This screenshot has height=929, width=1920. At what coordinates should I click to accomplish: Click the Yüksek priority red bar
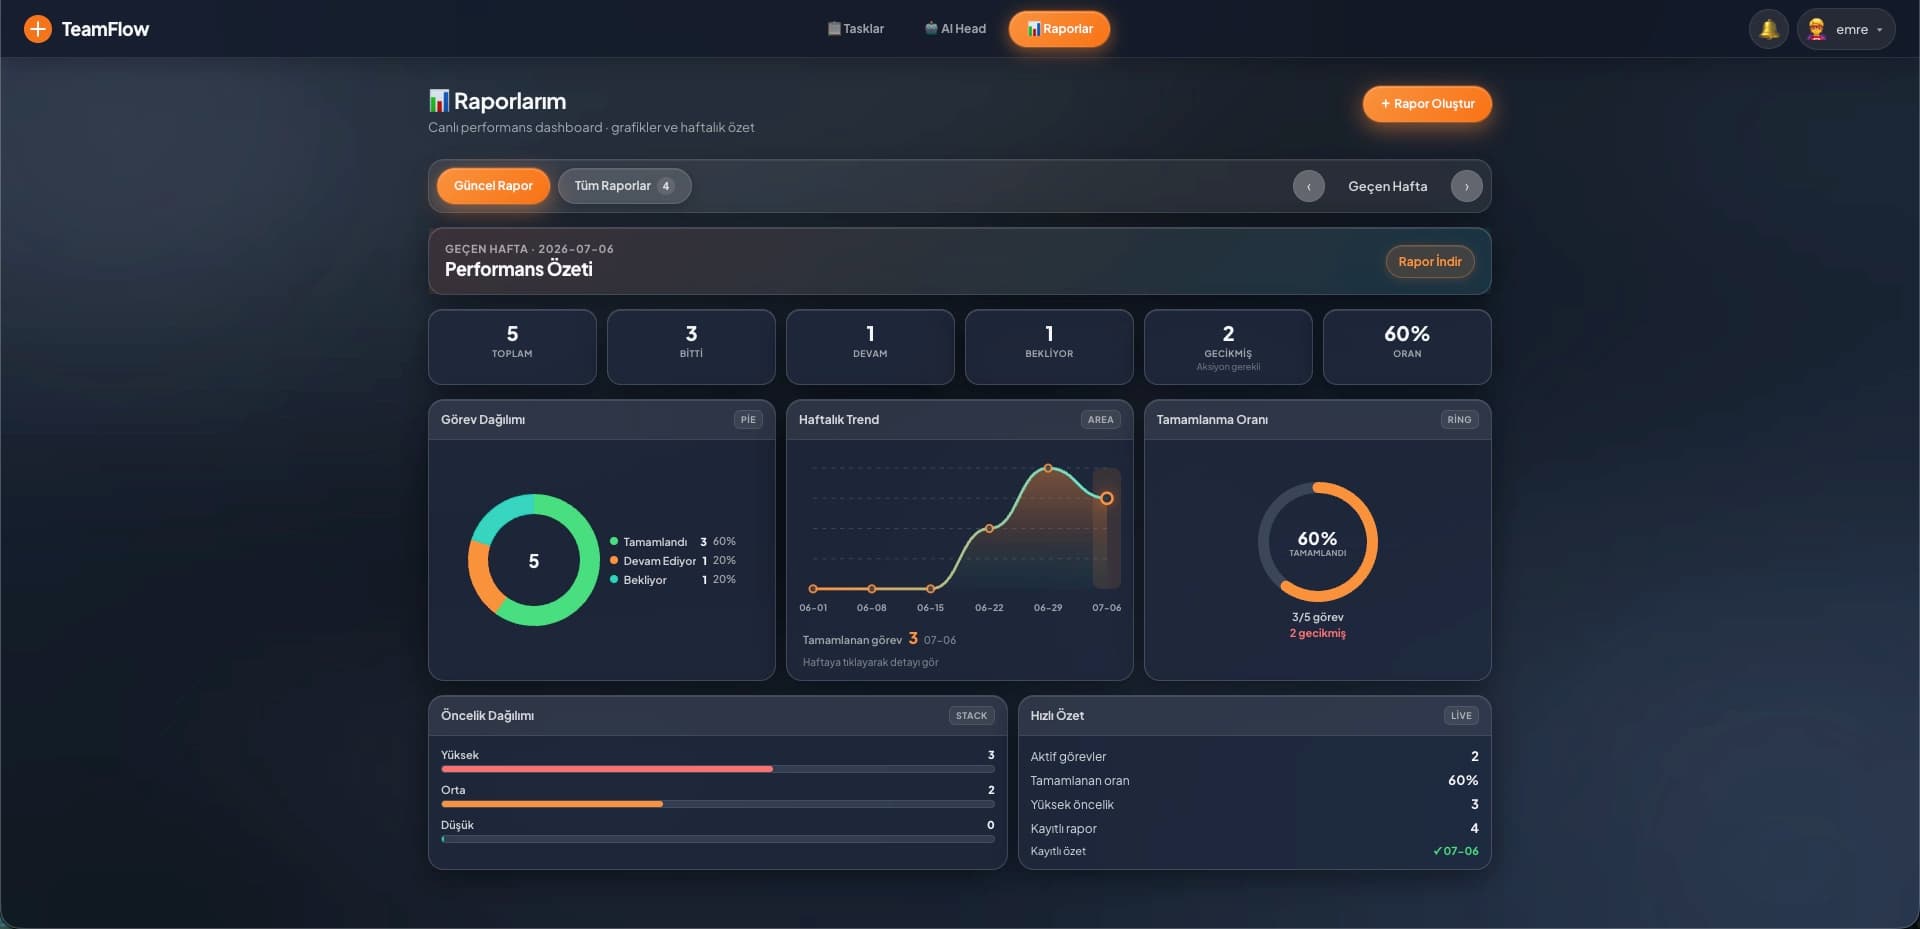click(x=607, y=769)
